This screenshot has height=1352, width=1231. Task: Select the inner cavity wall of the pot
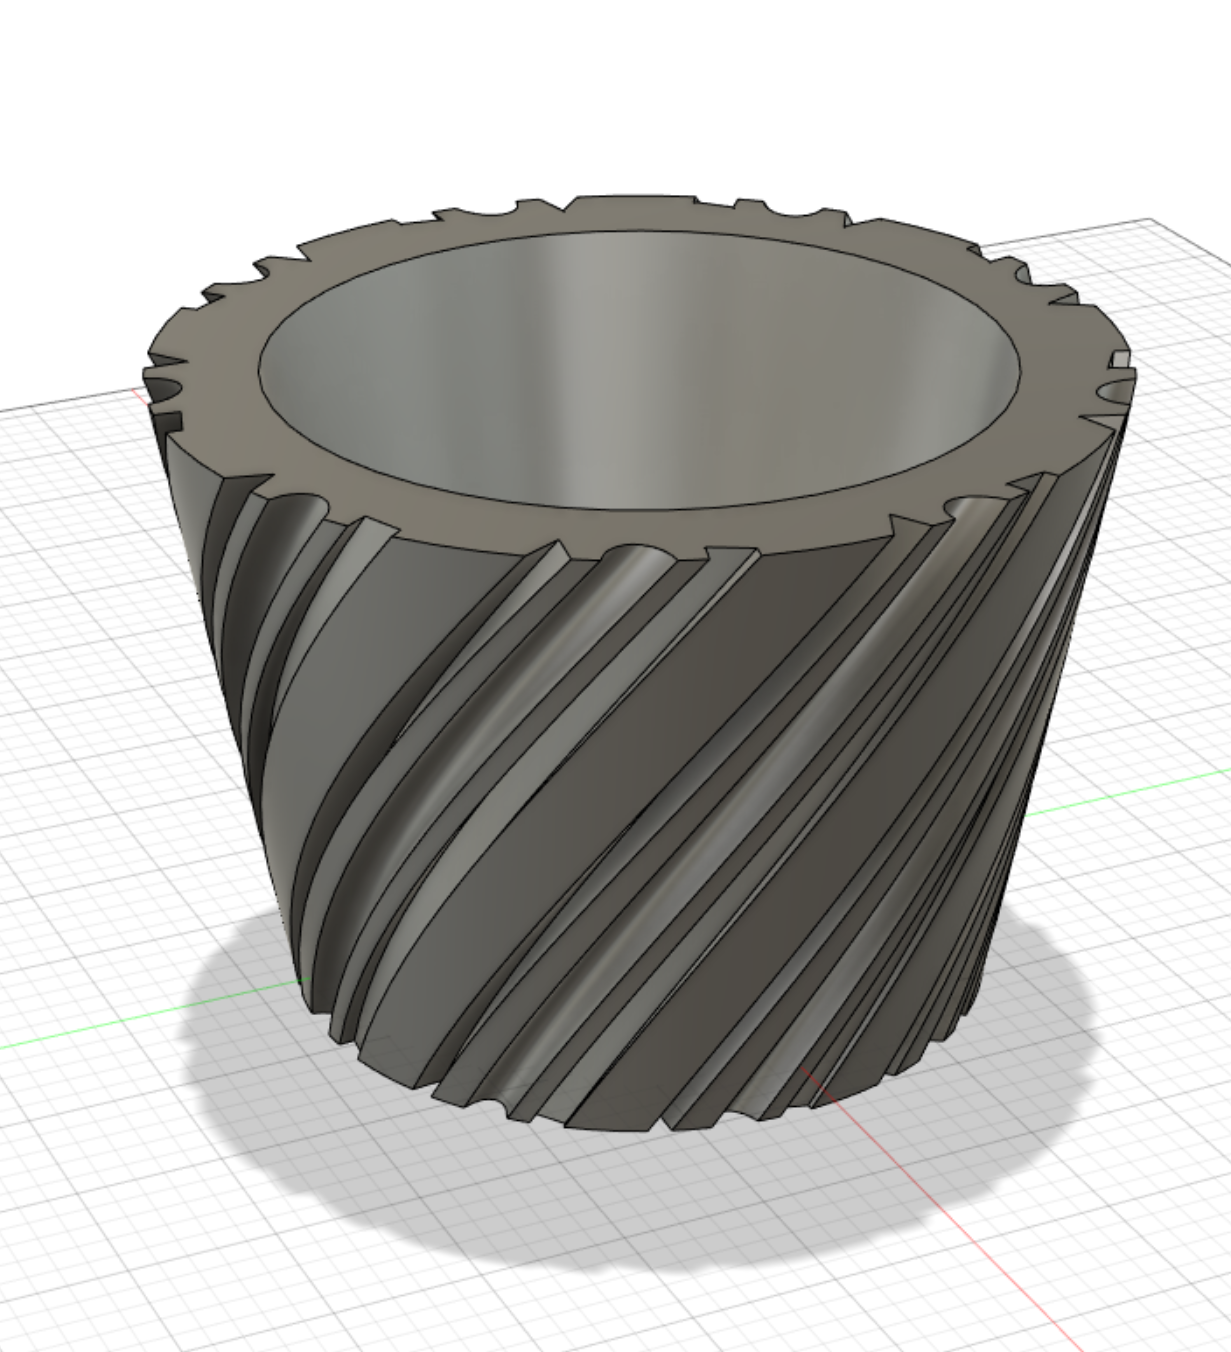click(640, 370)
